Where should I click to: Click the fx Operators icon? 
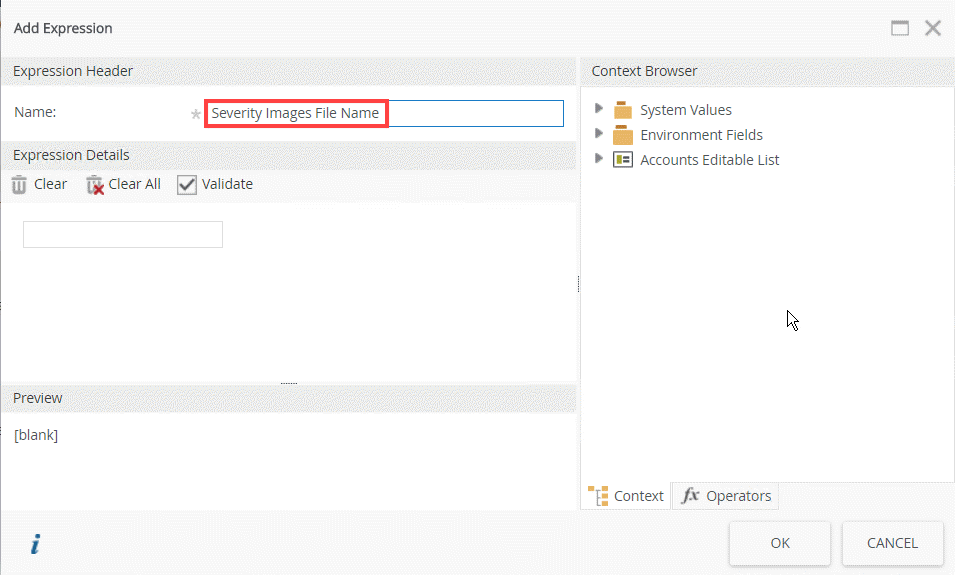coord(690,496)
